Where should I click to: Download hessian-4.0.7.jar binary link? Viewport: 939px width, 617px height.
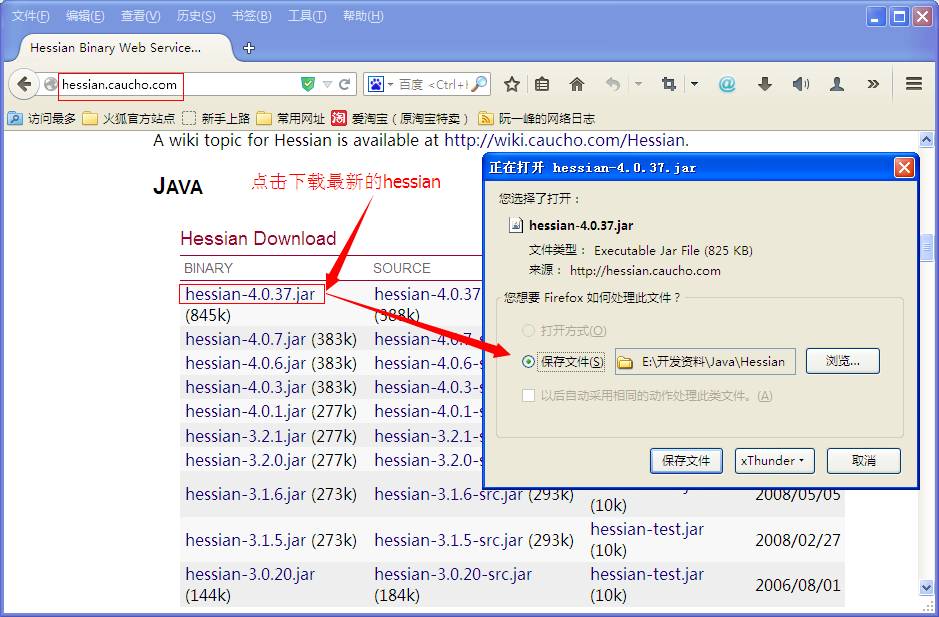pyautogui.click(x=246, y=339)
